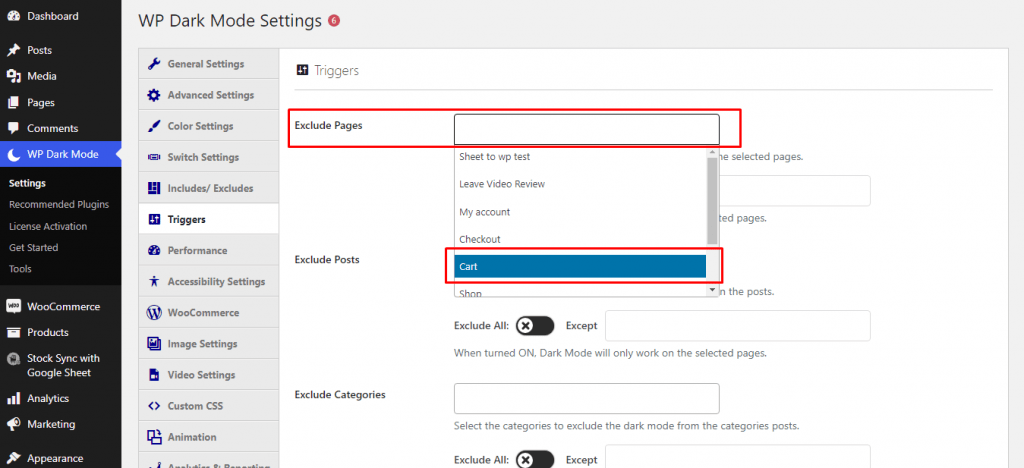The image size is (1024, 468).
Task: Click the Stock Sync plugin icon
Action: point(13,358)
